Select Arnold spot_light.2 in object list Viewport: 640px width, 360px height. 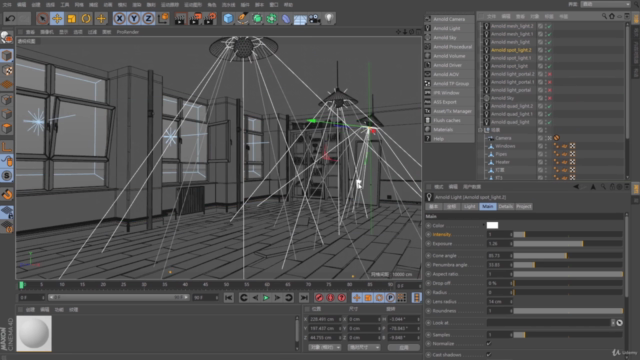pyautogui.click(x=511, y=50)
